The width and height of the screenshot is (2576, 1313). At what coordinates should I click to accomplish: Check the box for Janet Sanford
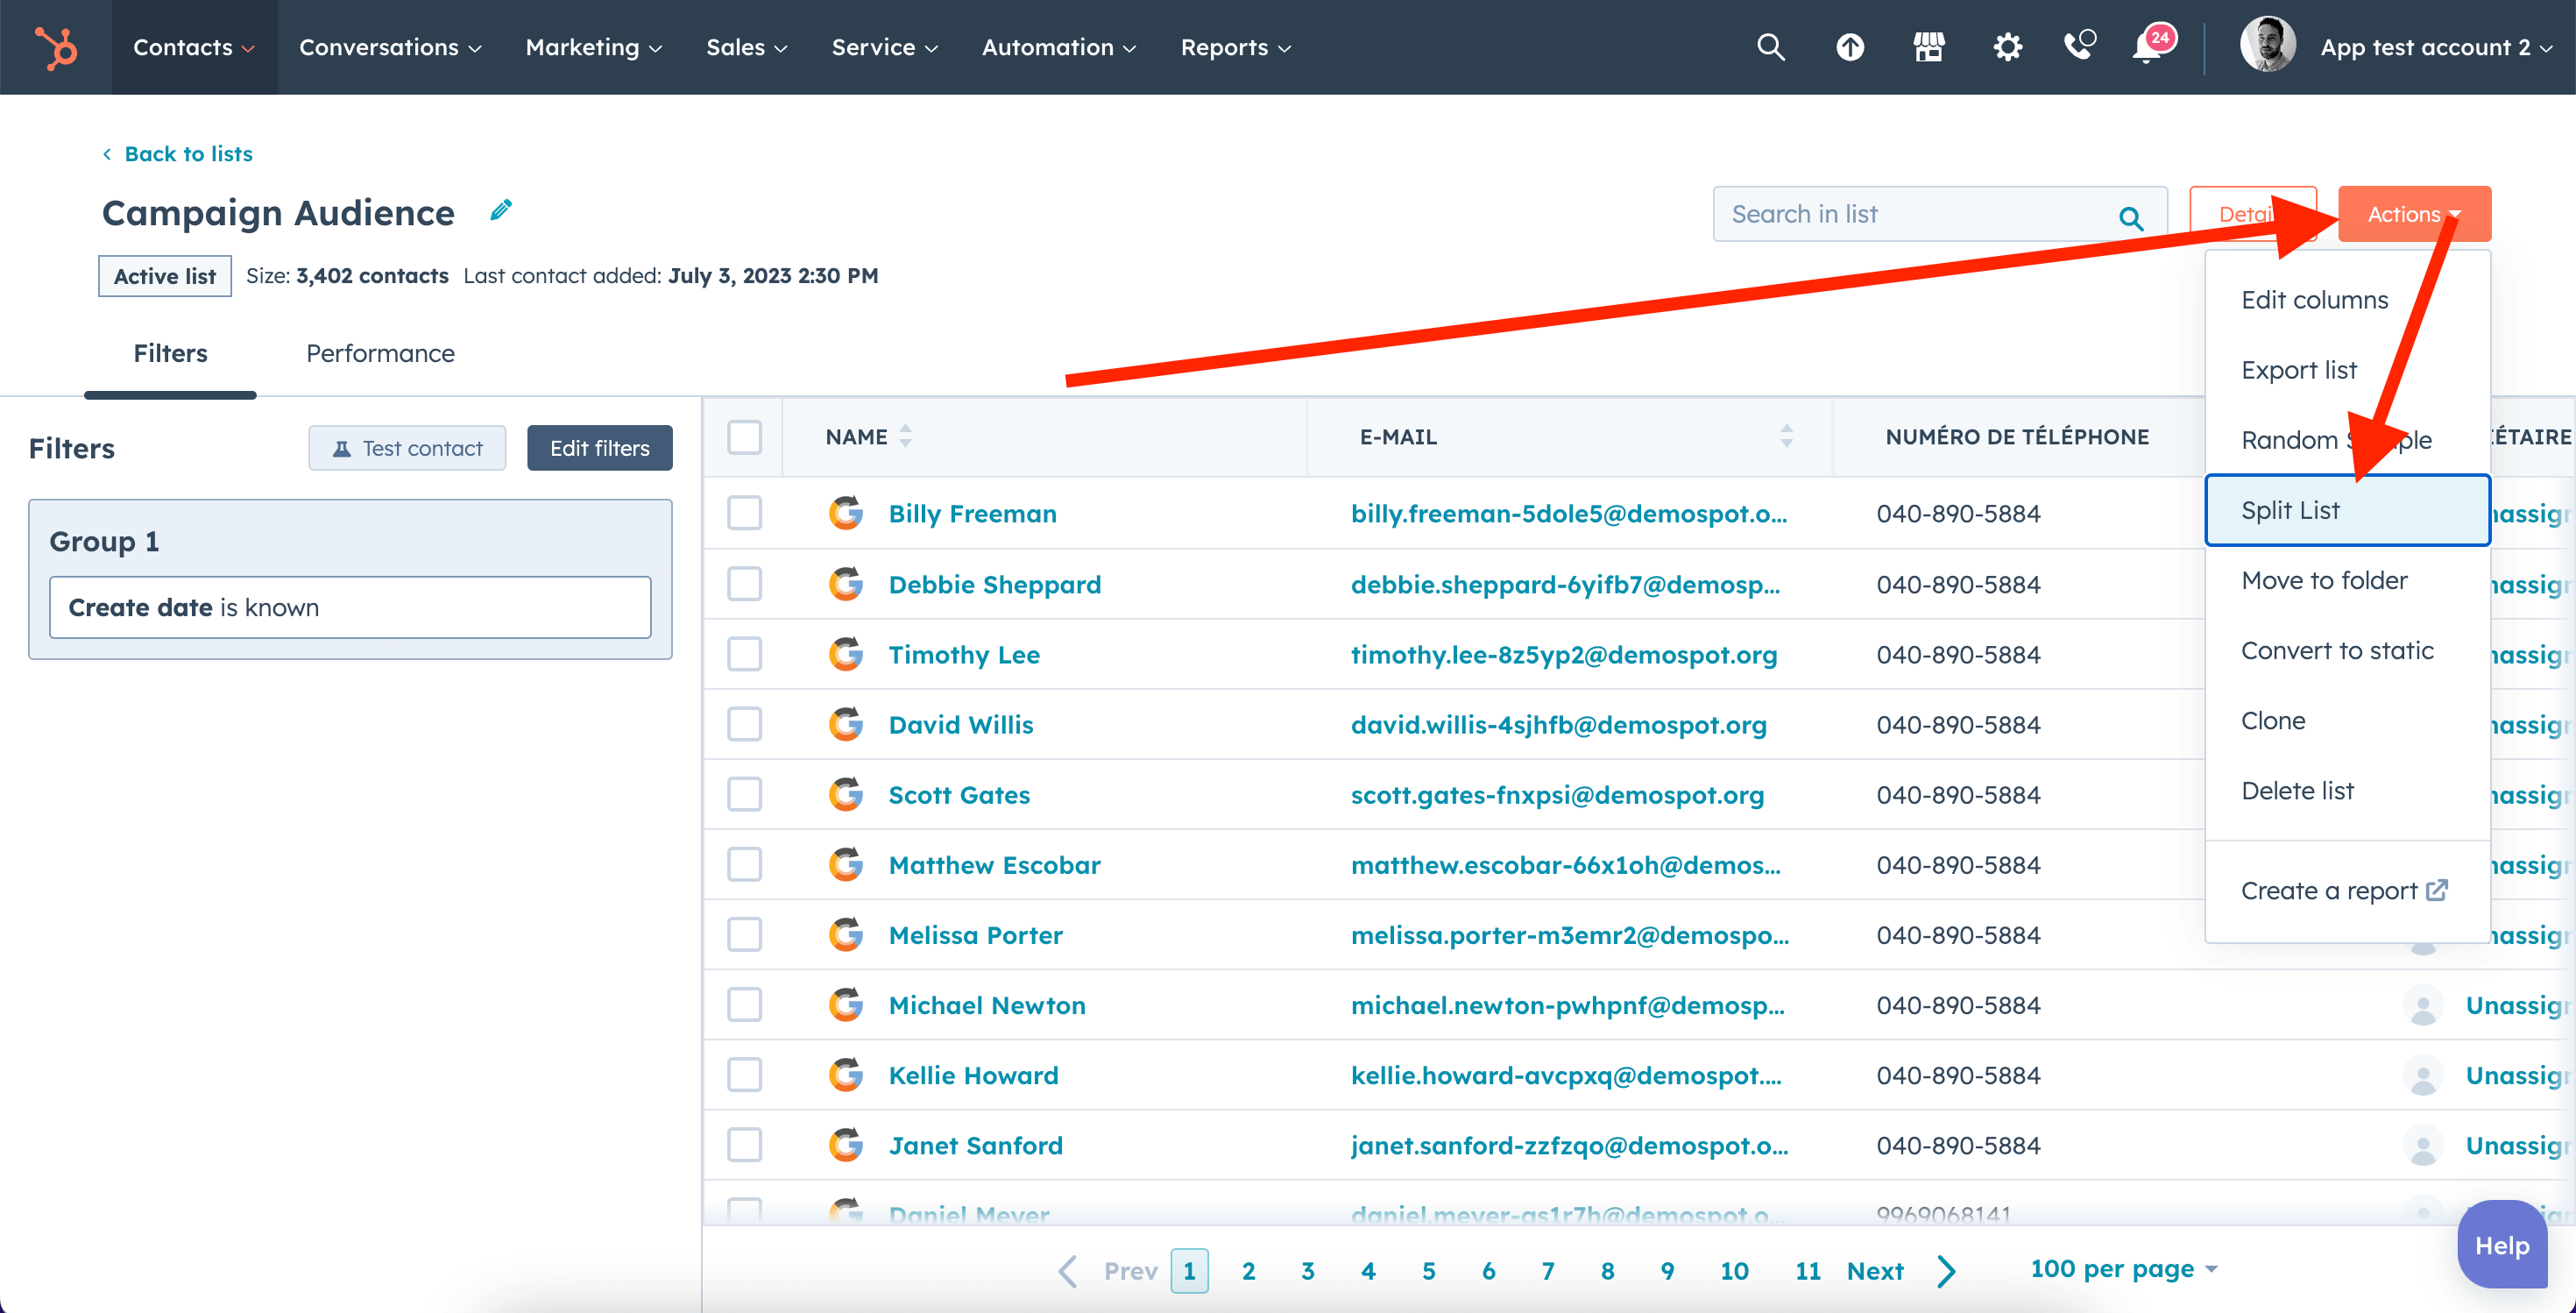(x=745, y=1145)
